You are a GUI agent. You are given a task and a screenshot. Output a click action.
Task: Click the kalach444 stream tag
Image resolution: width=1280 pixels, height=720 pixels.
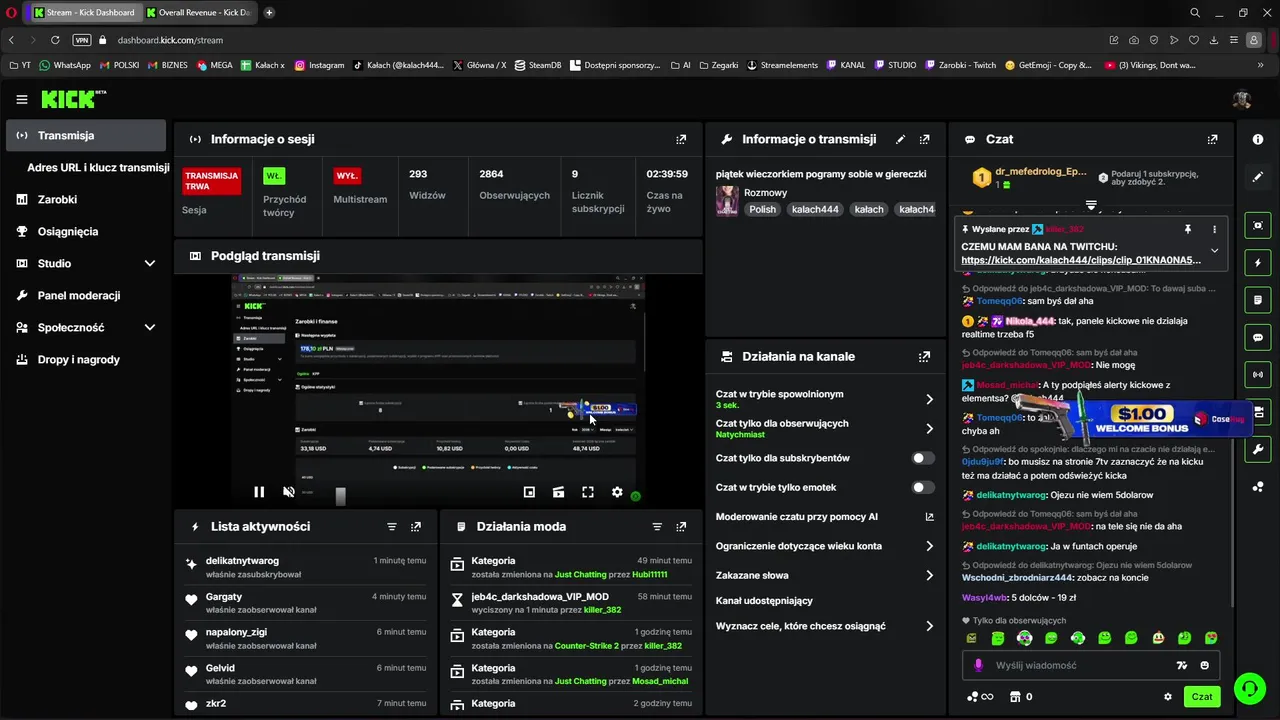click(815, 210)
